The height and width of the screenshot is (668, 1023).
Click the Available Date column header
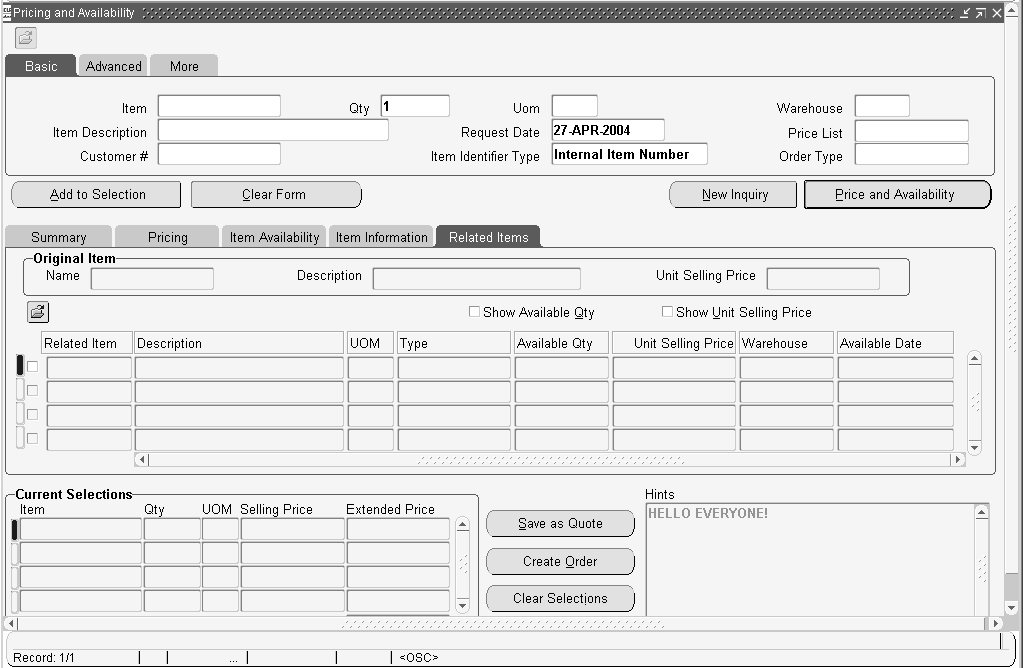pos(895,343)
